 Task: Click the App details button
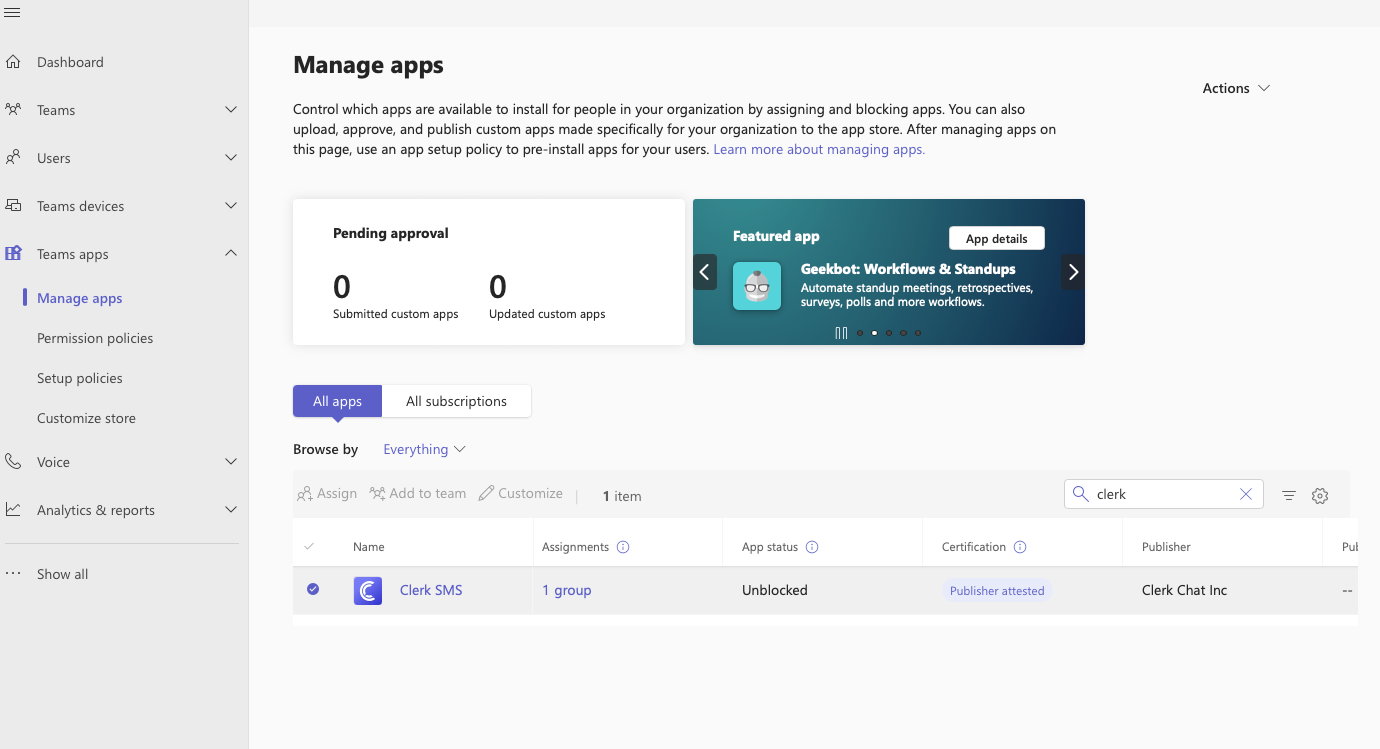(996, 238)
